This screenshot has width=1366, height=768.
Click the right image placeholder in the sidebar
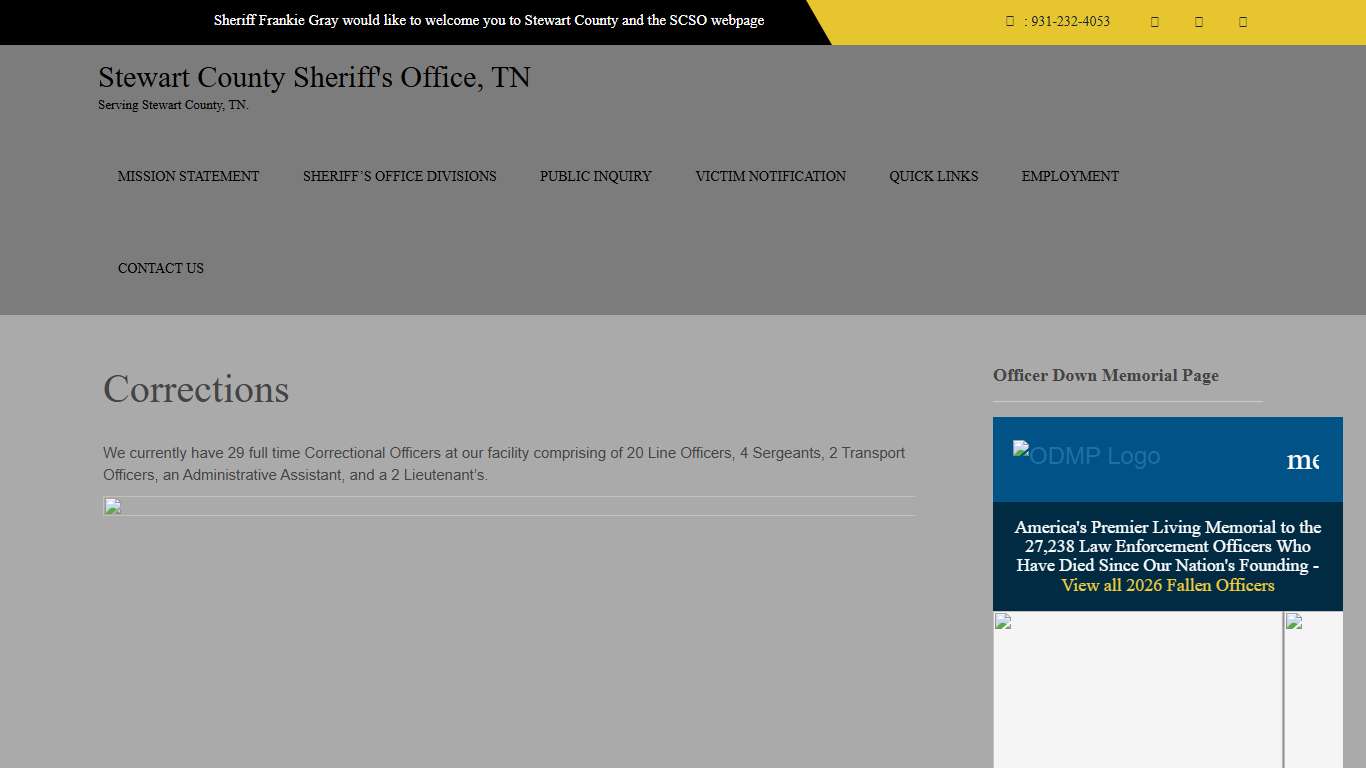click(1292, 621)
